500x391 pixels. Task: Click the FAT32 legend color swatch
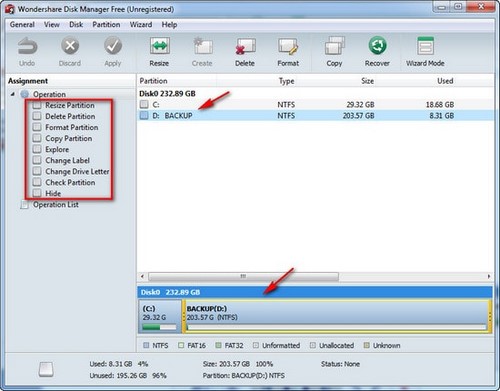218,345
